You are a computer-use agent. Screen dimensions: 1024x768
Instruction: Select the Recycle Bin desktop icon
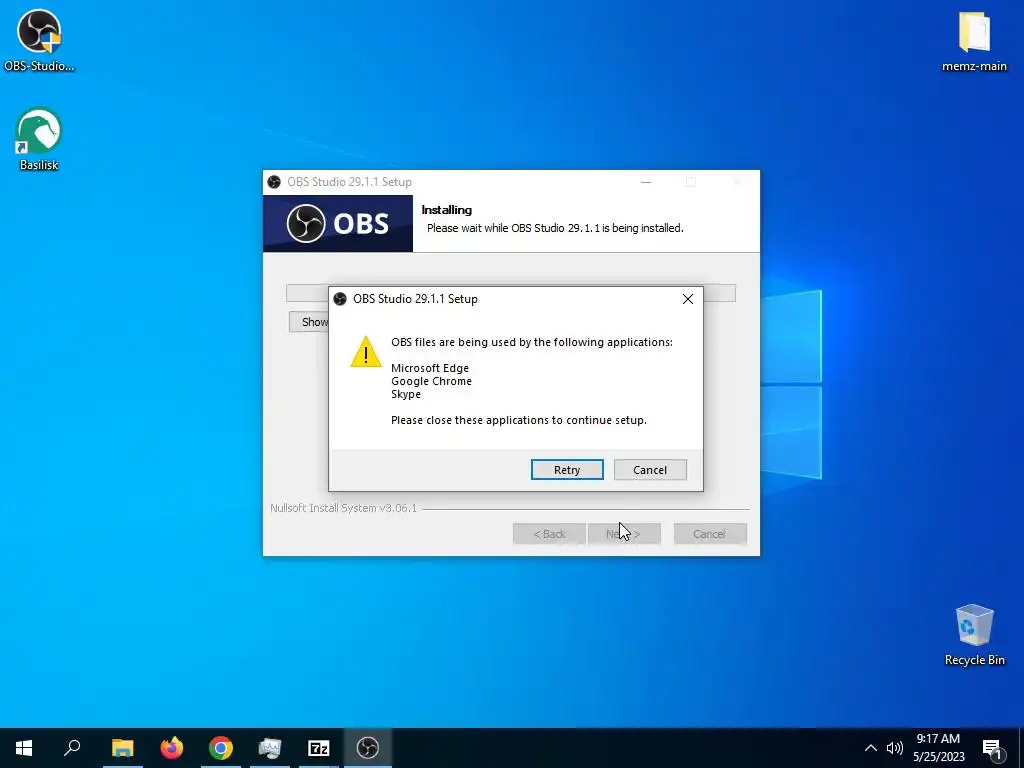click(x=974, y=635)
